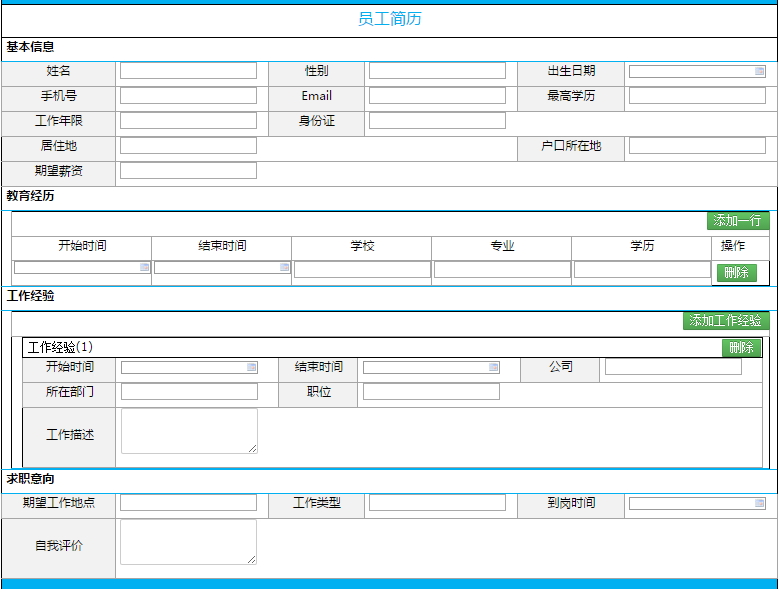Click the 身份证 input field
780x593 pixels.
click(x=437, y=121)
